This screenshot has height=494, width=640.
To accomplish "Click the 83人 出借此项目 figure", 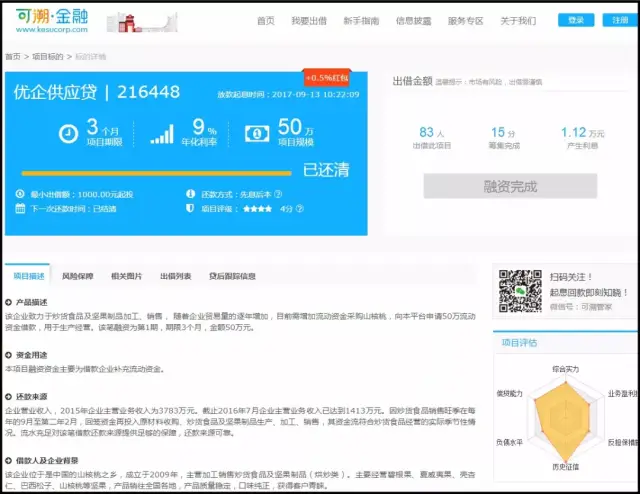I will pos(431,138).
